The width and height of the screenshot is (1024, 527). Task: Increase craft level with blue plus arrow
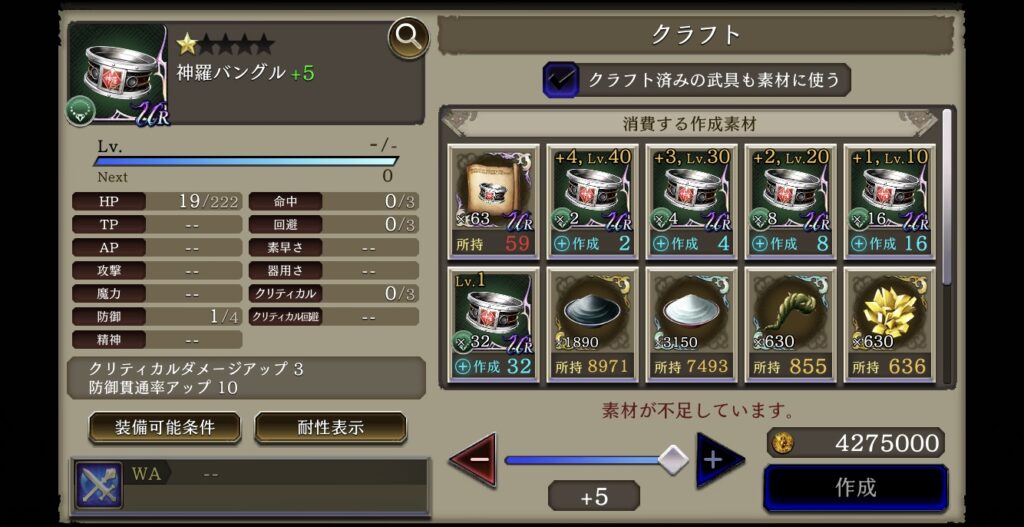(720, 459)
